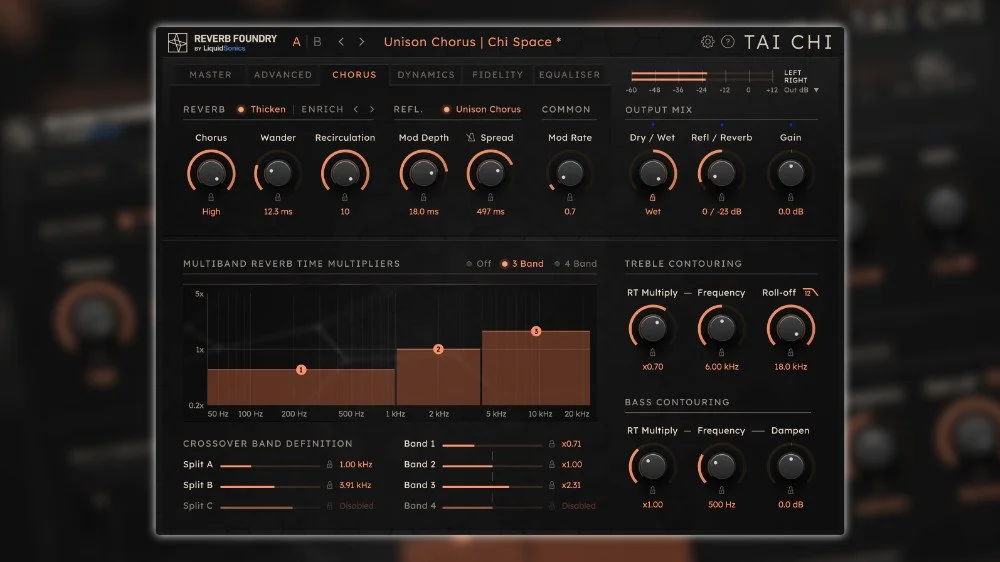Click the Split A value 1.00 kHz

pyautogui.click(x=356, y=464)
